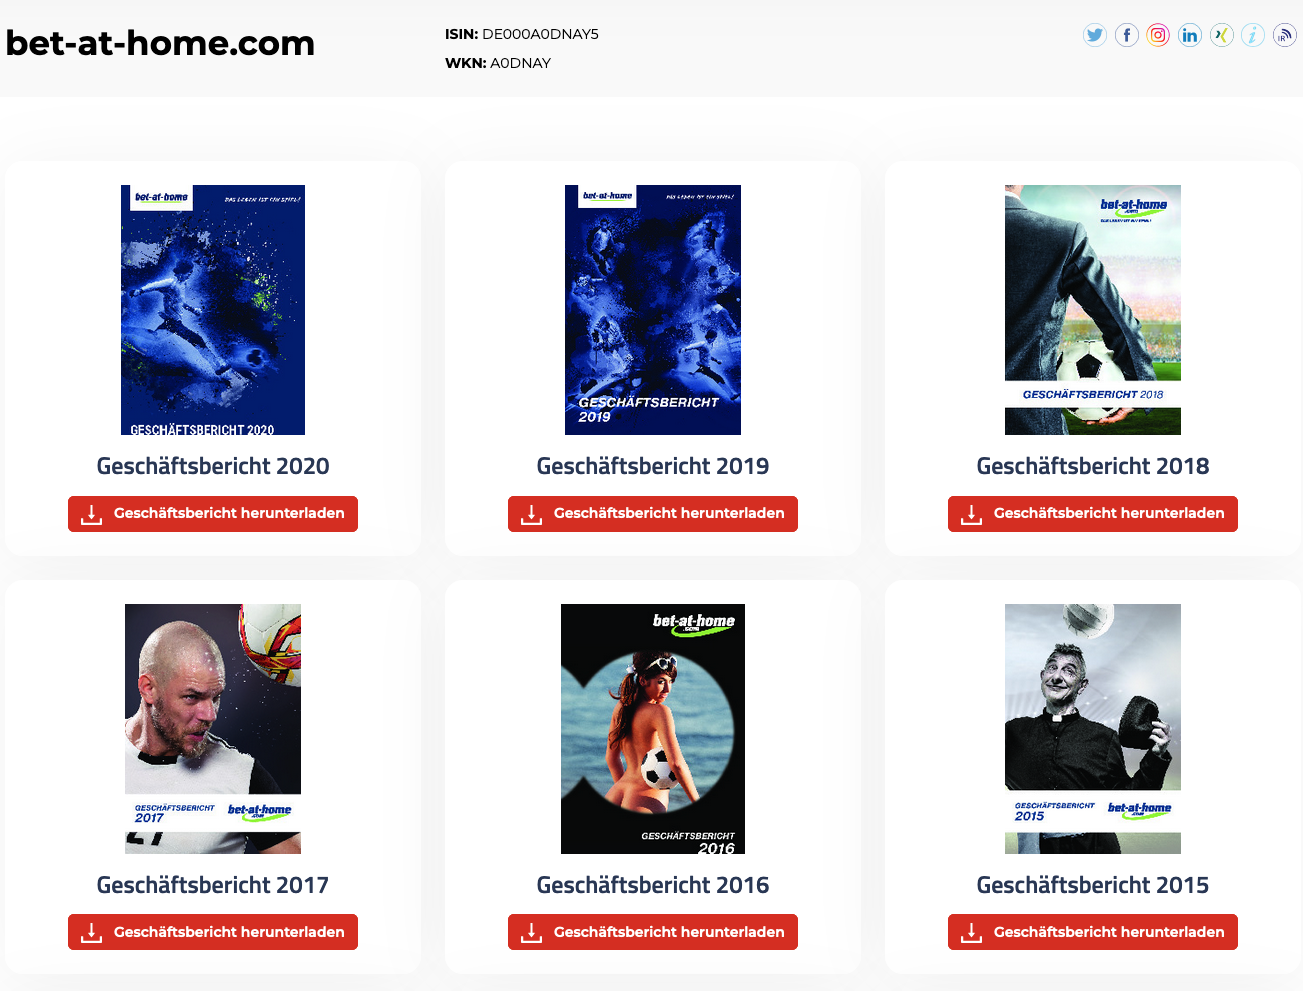Open the 2020 annual report cover thumbnail

pos(213,310)
